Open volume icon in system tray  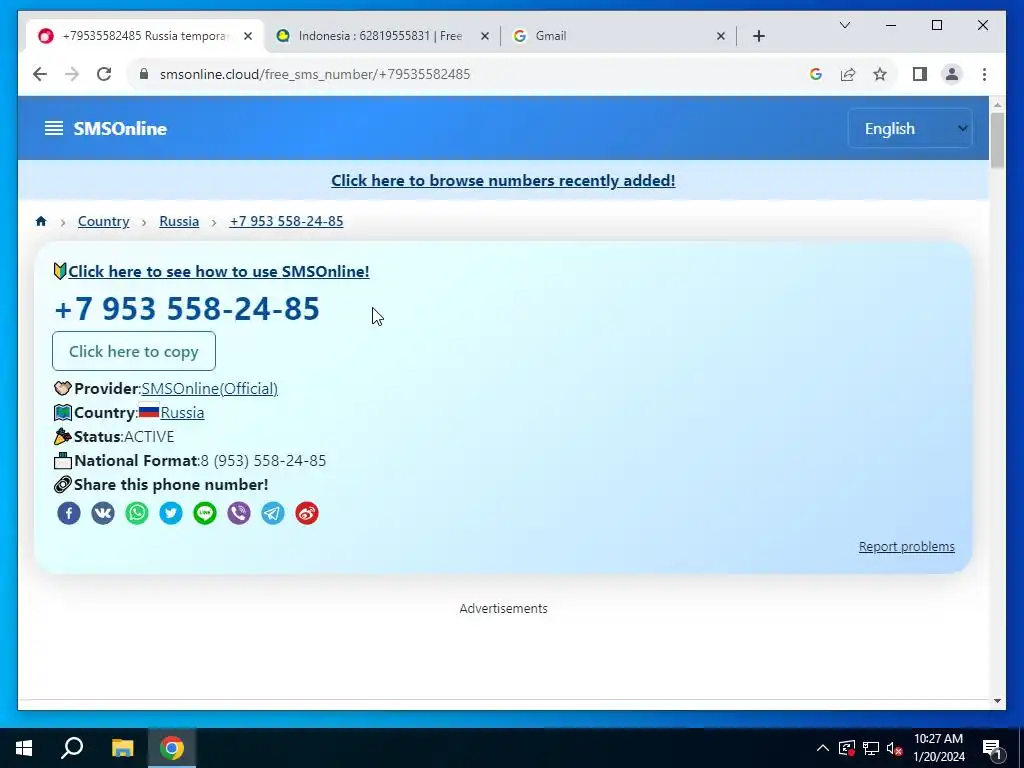[x=894, y=748]
